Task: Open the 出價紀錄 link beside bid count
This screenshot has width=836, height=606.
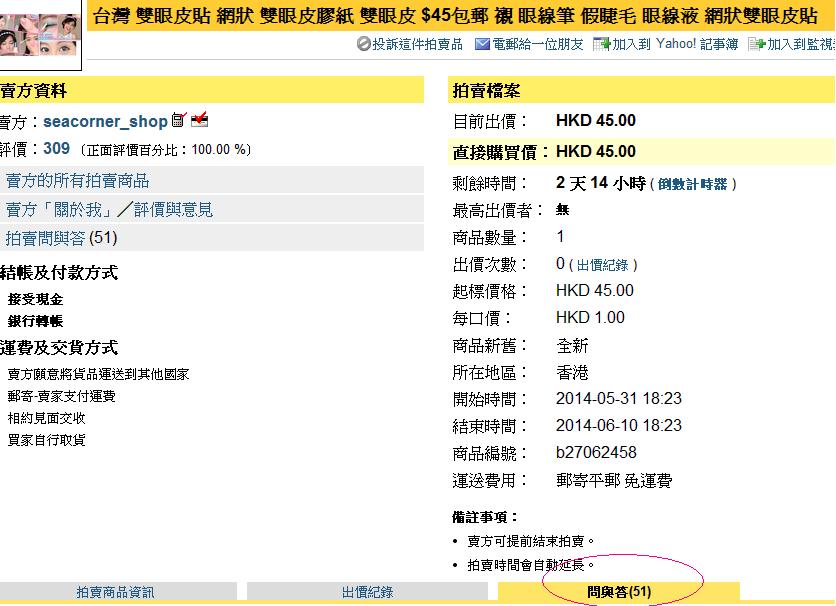Action: 603,265
